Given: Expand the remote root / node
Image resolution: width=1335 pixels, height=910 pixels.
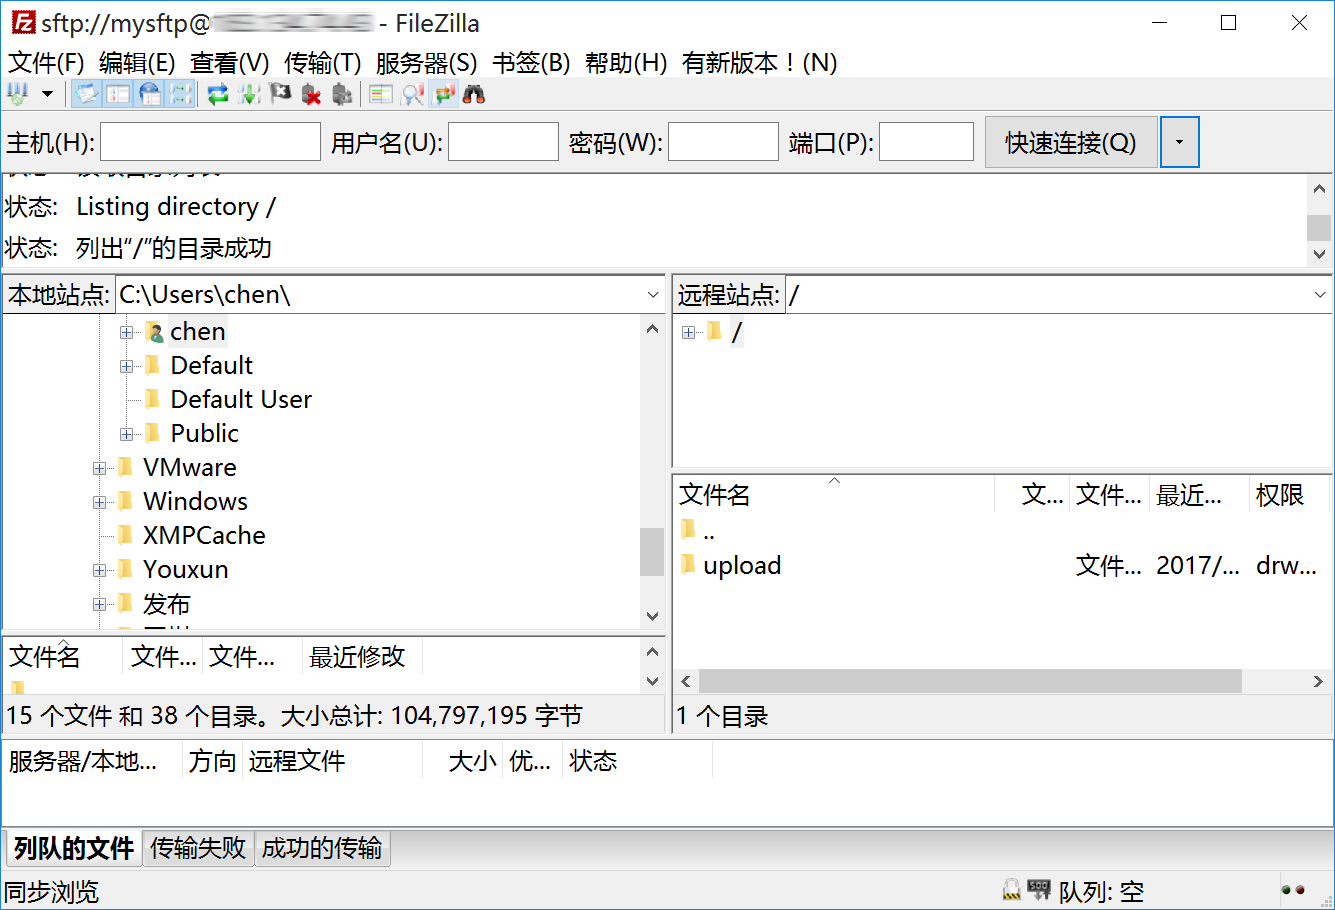Looking at the screenshot, I should point(688,332).
